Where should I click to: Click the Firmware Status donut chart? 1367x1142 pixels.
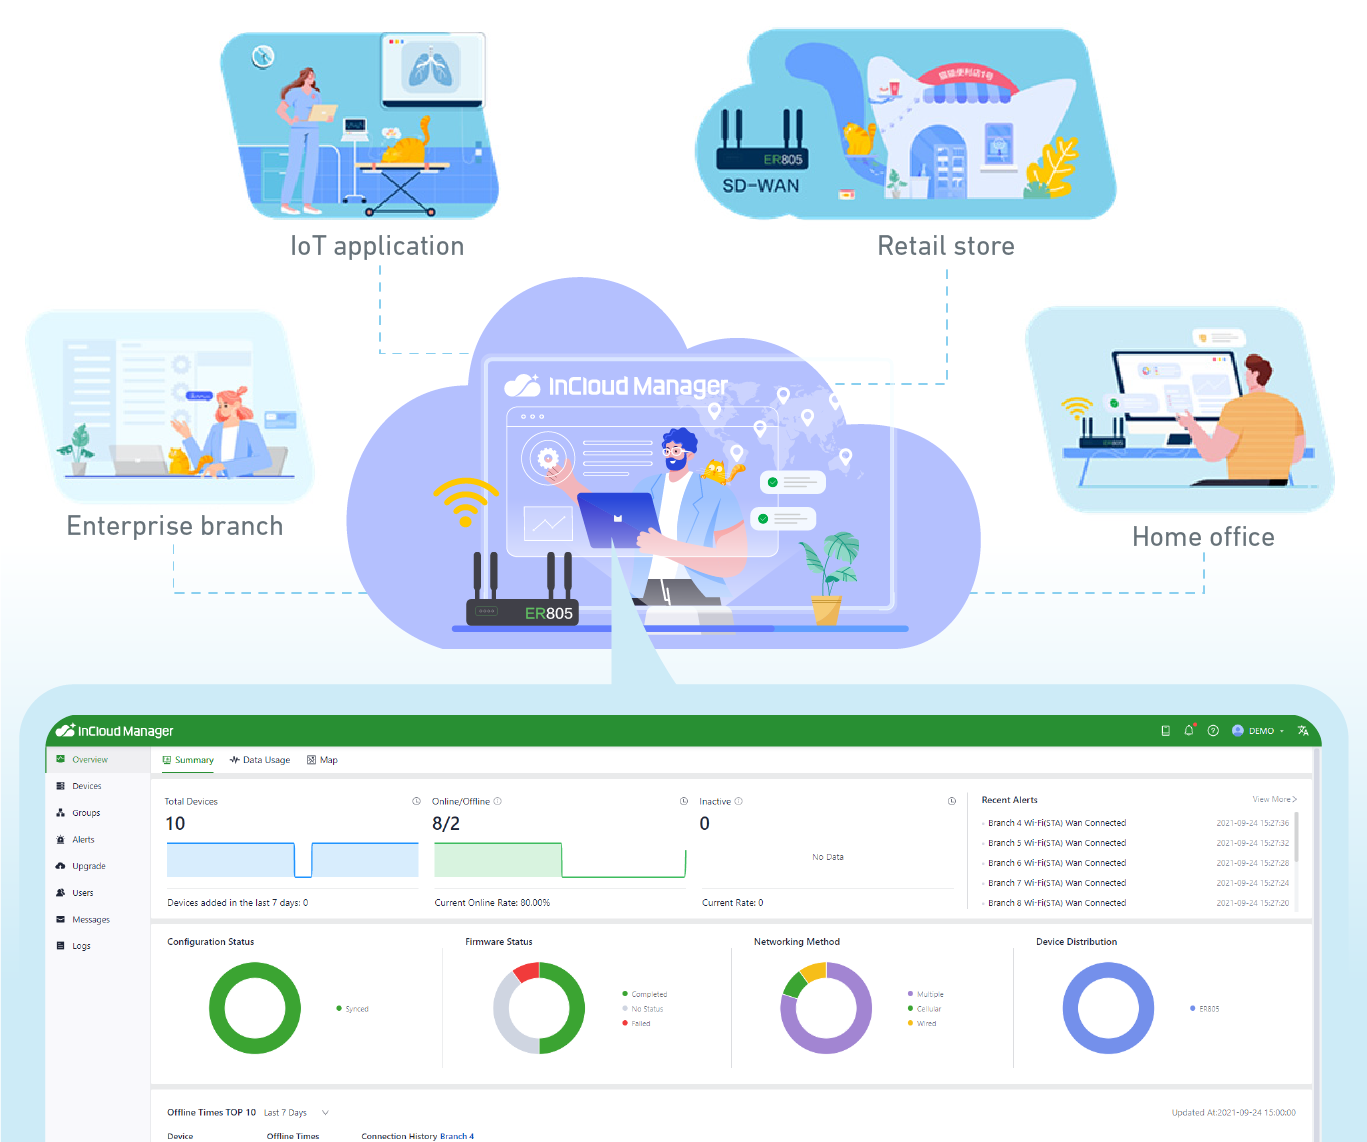coord(539,1008)
